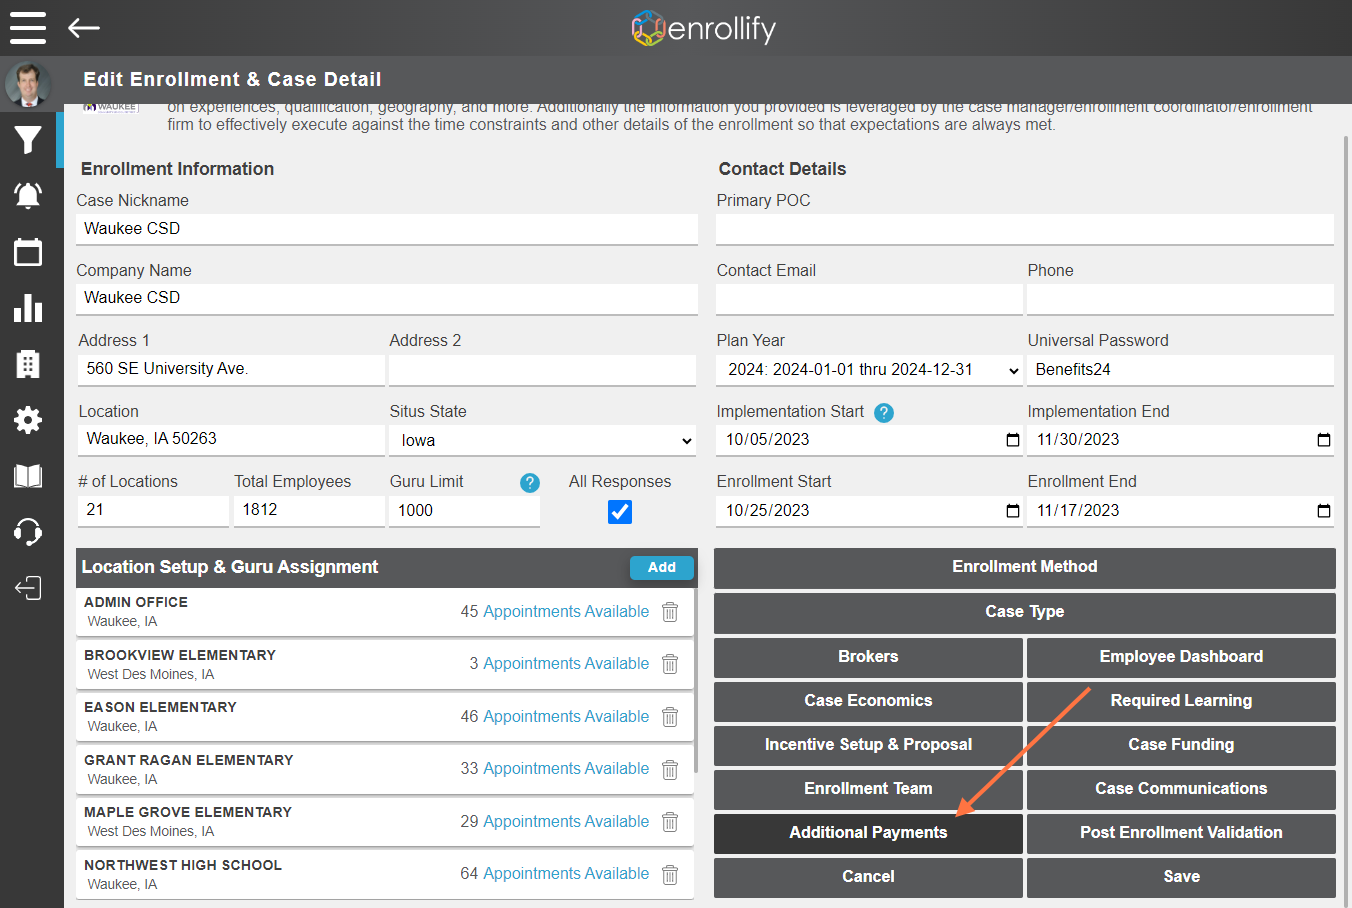Delete the Grant Ragan Elementary location
This screenshot has width=1352, height=908.
pyautogui.click(x=670, y=769)
